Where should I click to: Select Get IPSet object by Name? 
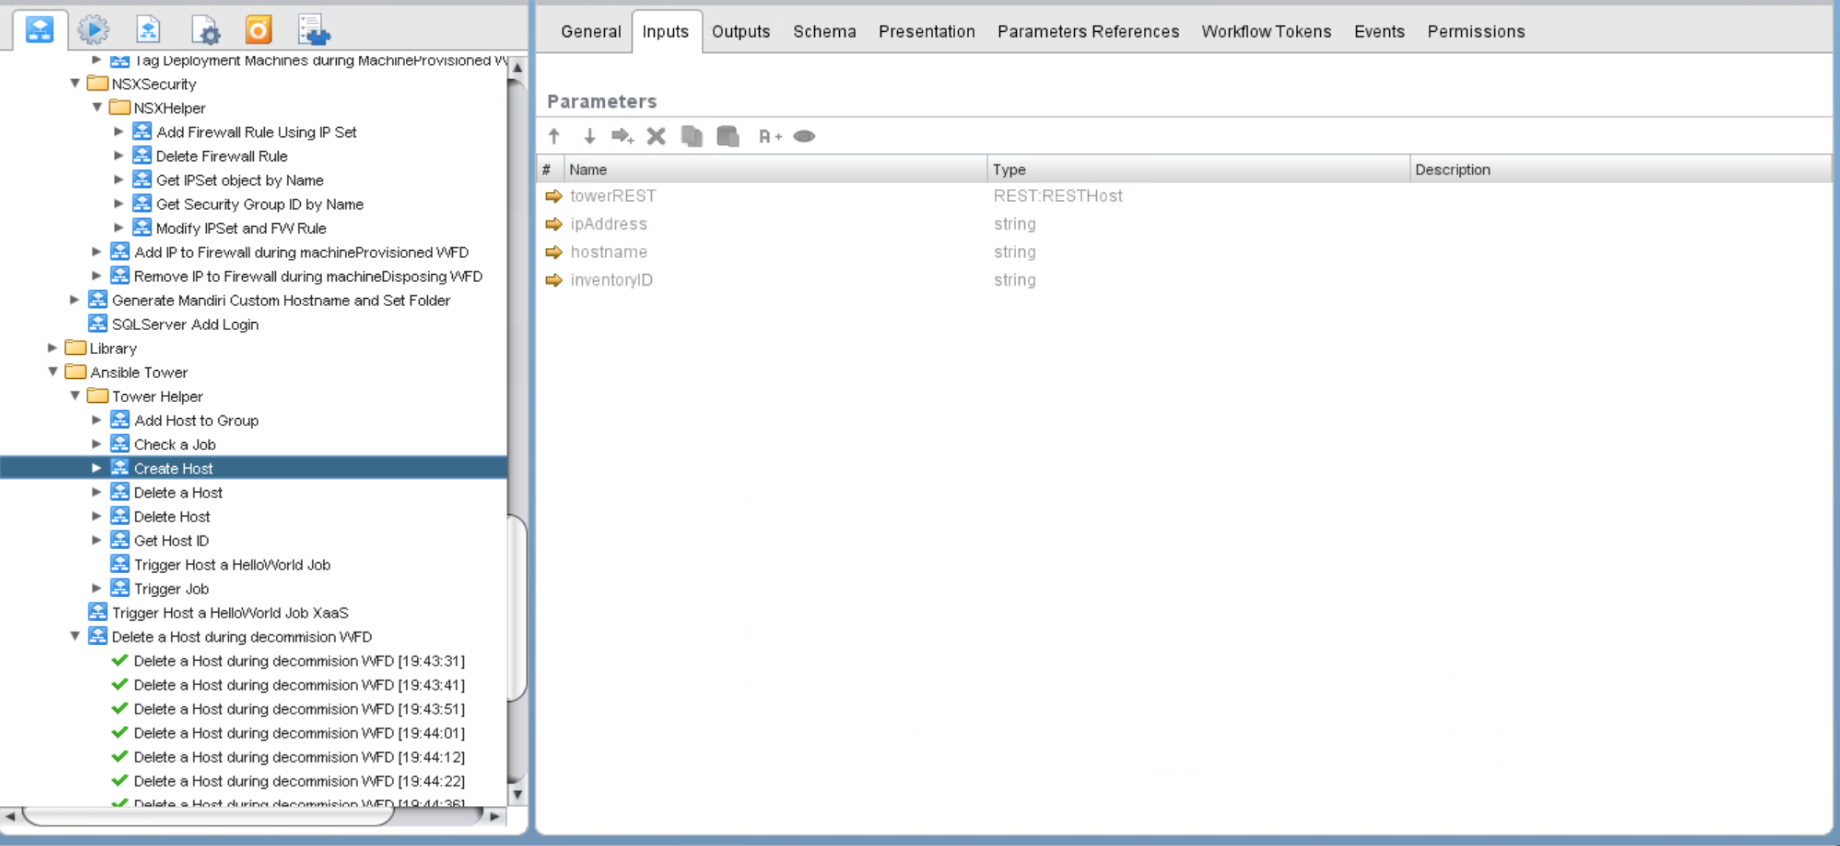tap(240, 180)
